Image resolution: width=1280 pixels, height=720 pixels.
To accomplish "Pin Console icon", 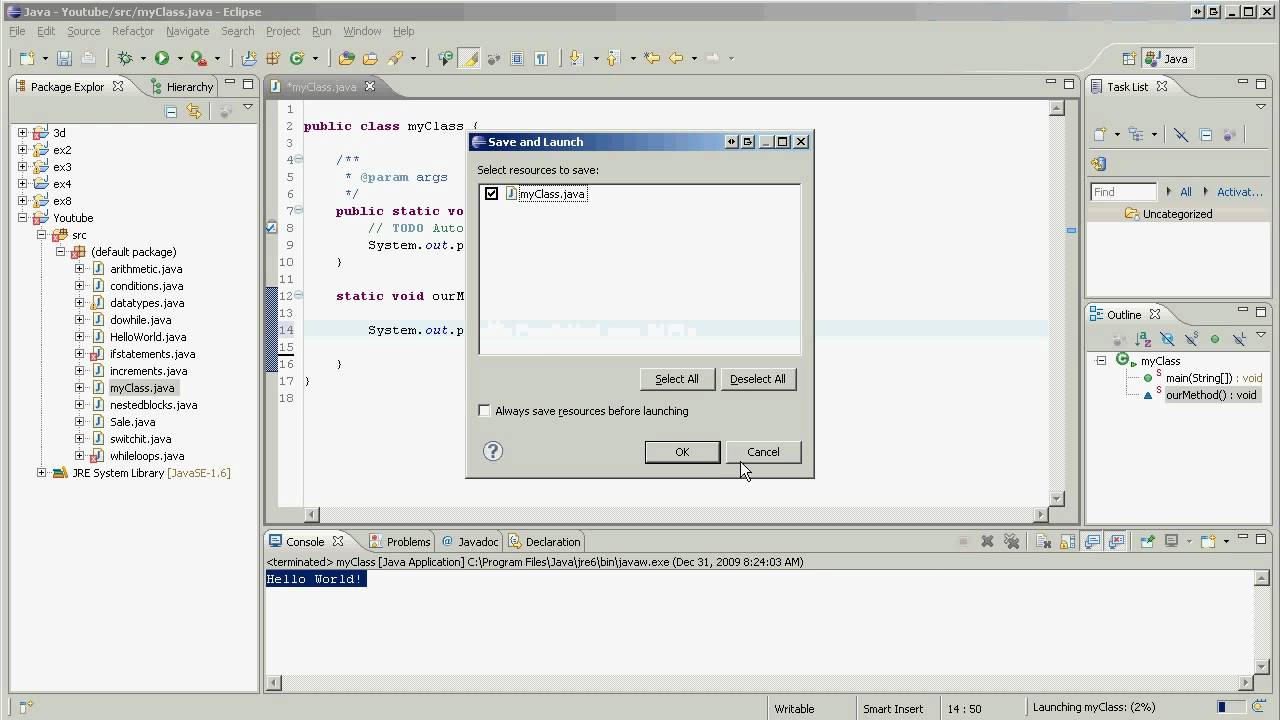I will point(1147,542).
